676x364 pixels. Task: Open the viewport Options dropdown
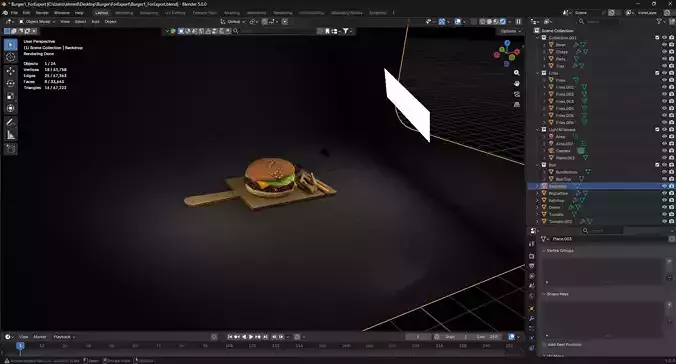coord(510,31)
